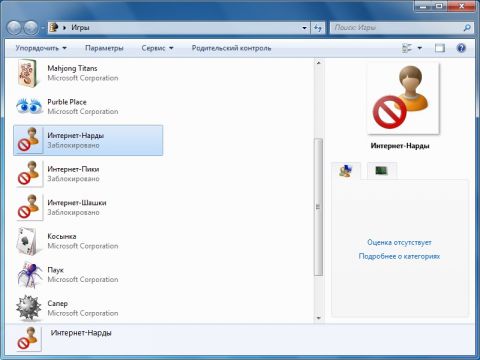Click the search magnifier icon

tap(467, 28)
